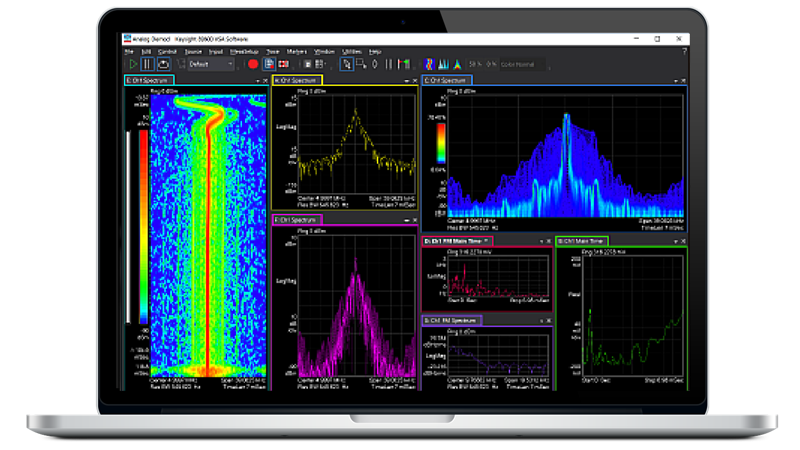The width and height of the screenshot is (800, 450).
Task: Toggle the band power marker bars icon
Action: tap(389, 64)
